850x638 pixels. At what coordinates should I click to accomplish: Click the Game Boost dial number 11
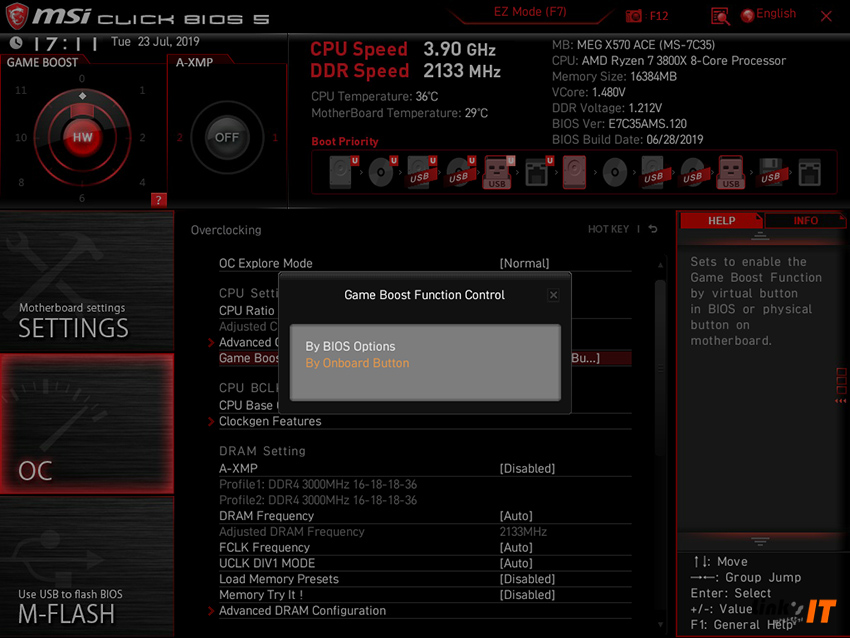point(21,90)
